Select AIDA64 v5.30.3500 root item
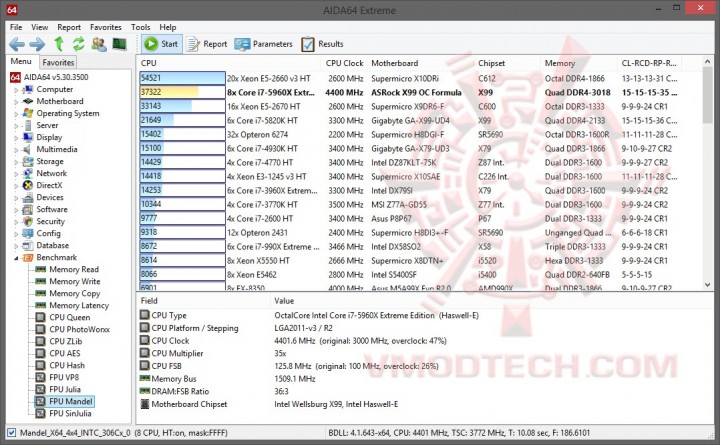This screenshot has height=445, width=720. 49,77
